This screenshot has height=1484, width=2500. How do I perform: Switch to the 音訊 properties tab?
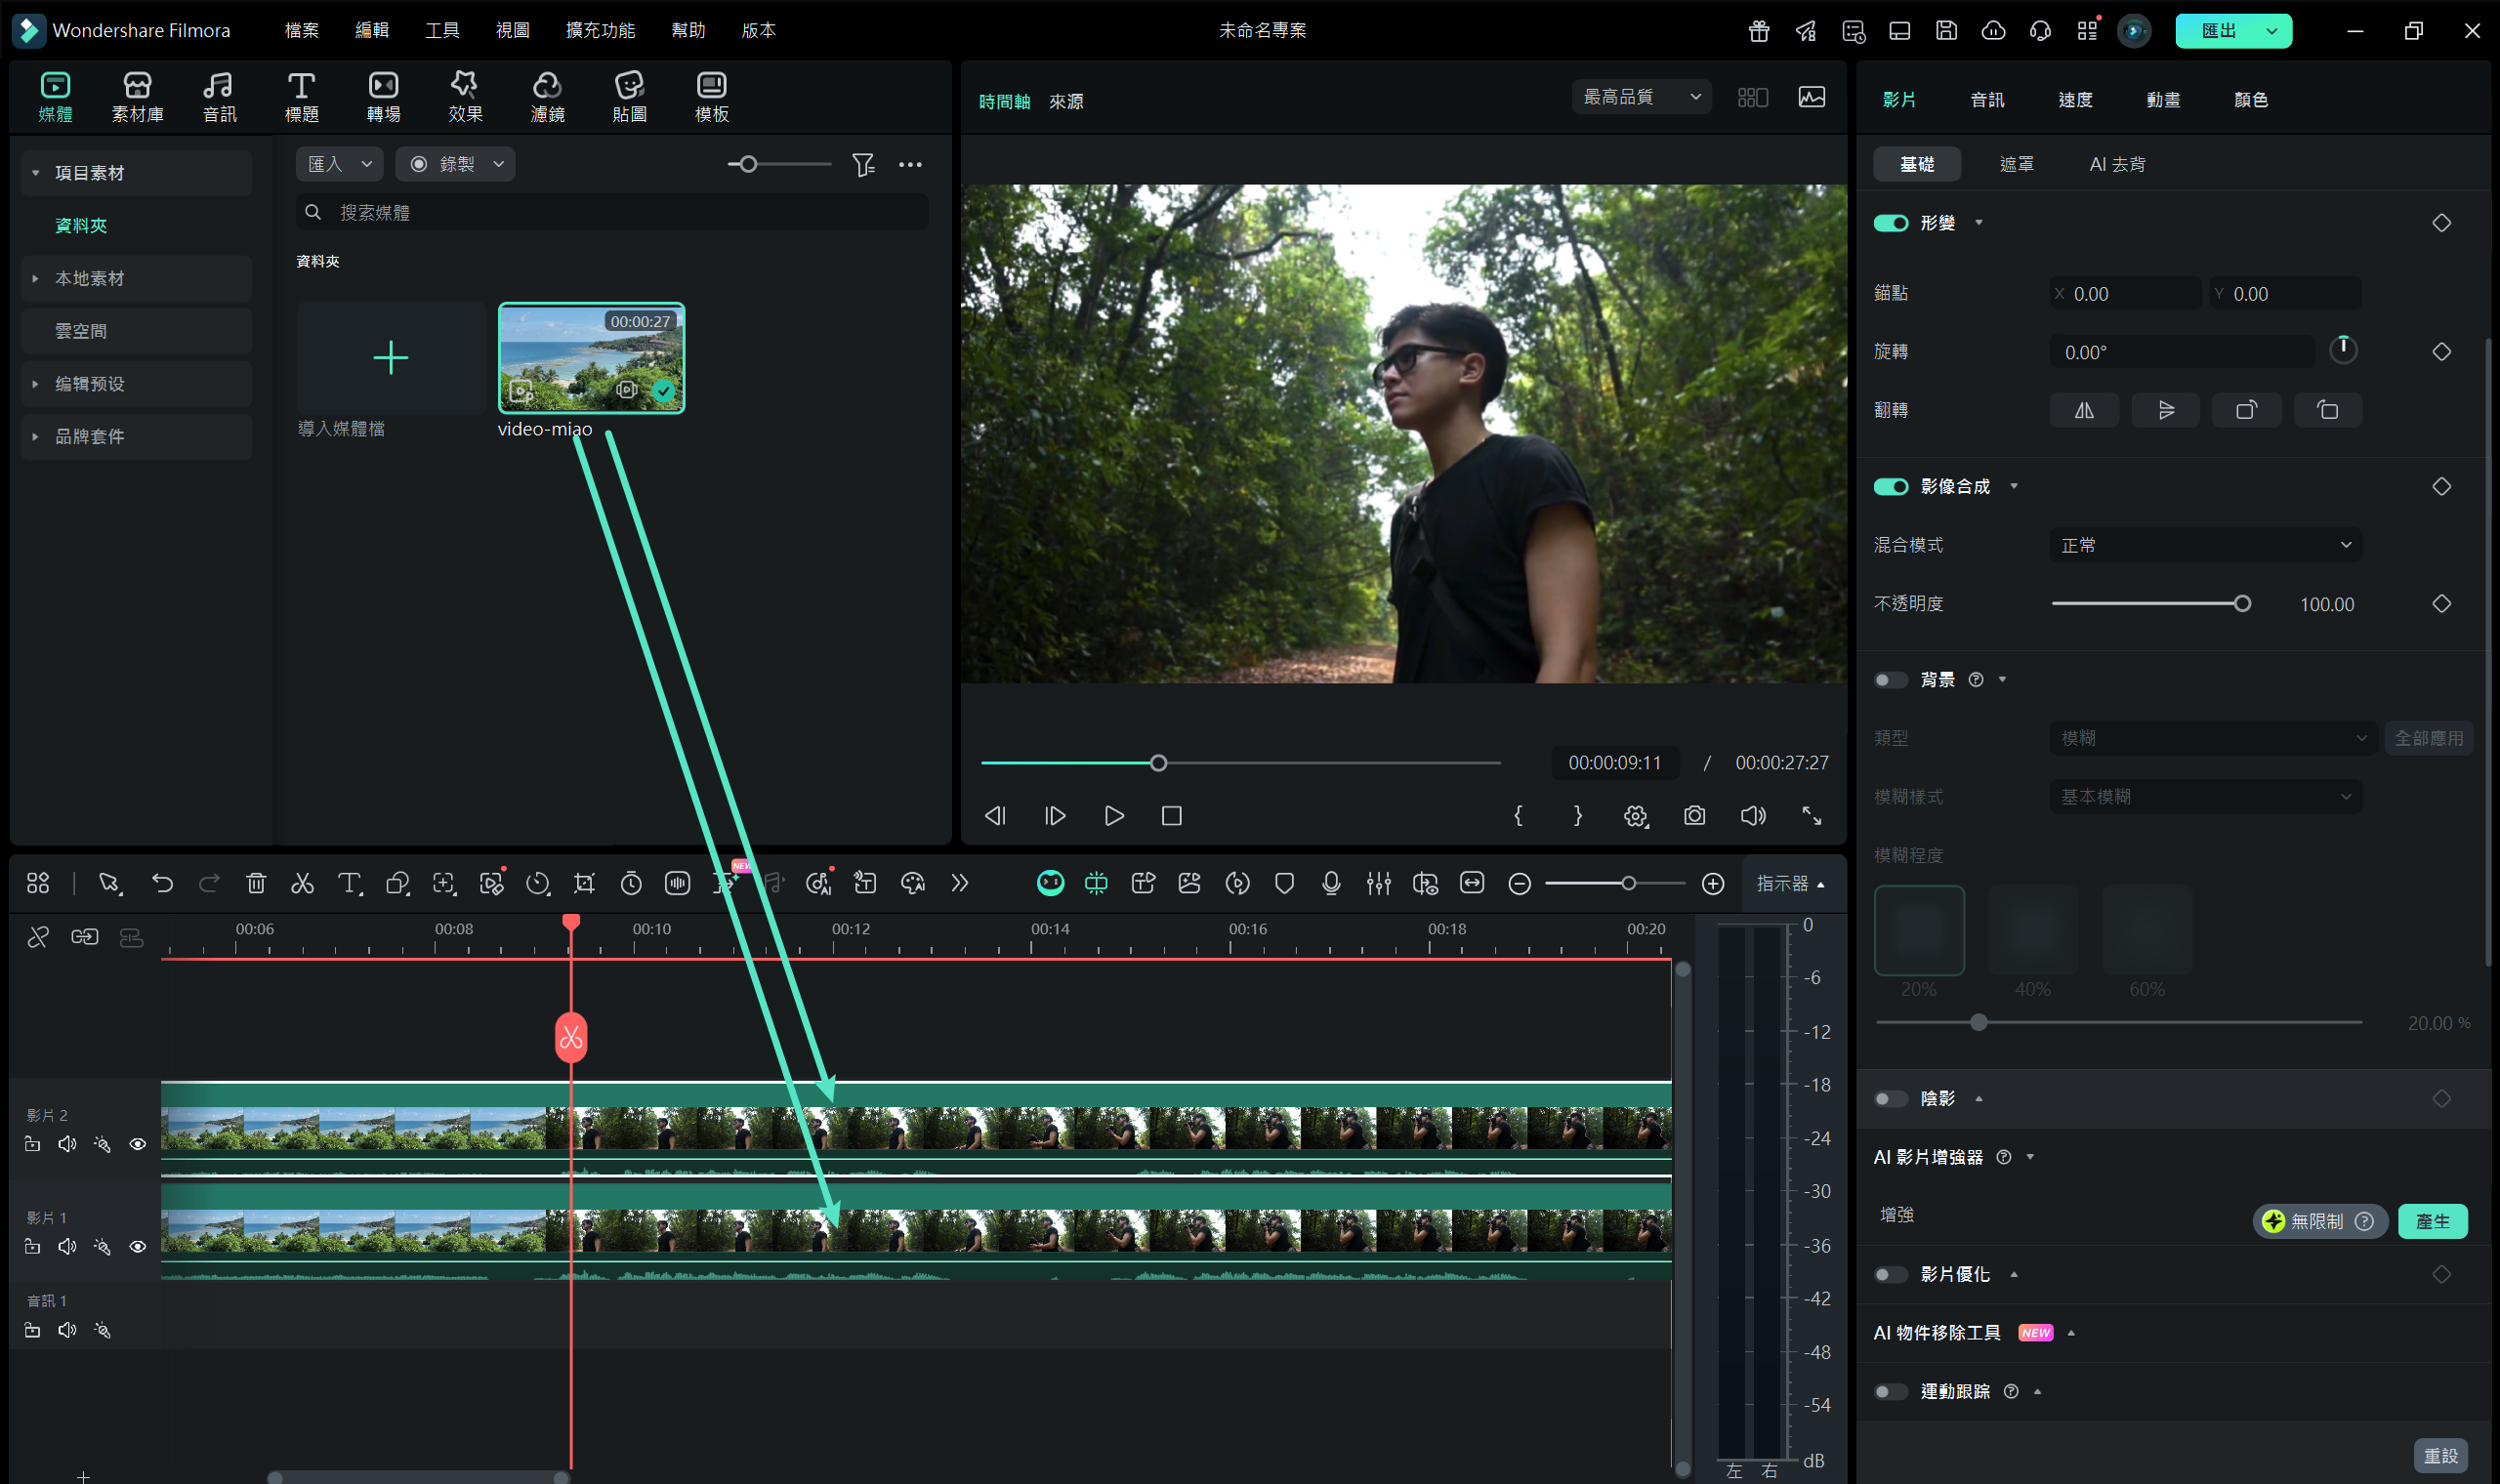pyautogui.click(x=1987, y=100)
